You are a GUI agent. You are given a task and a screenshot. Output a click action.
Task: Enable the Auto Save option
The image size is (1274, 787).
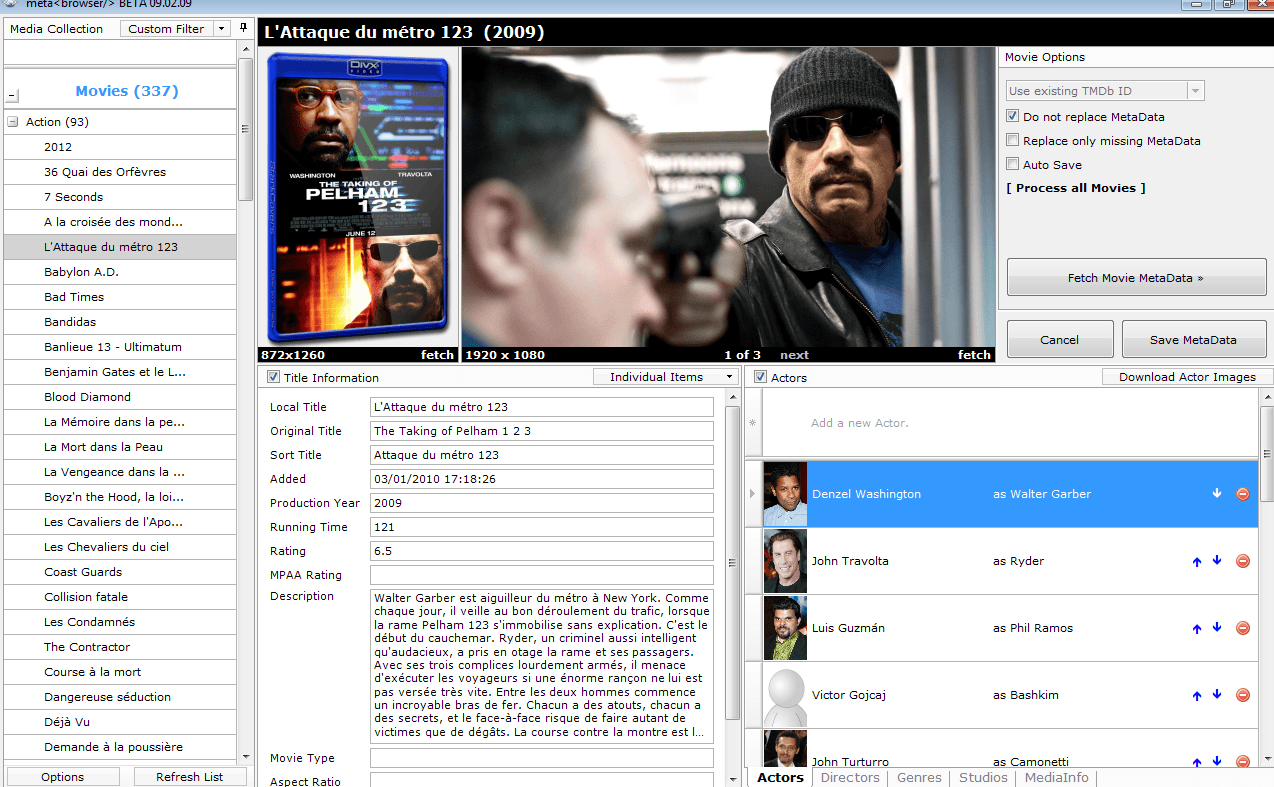1013,165
